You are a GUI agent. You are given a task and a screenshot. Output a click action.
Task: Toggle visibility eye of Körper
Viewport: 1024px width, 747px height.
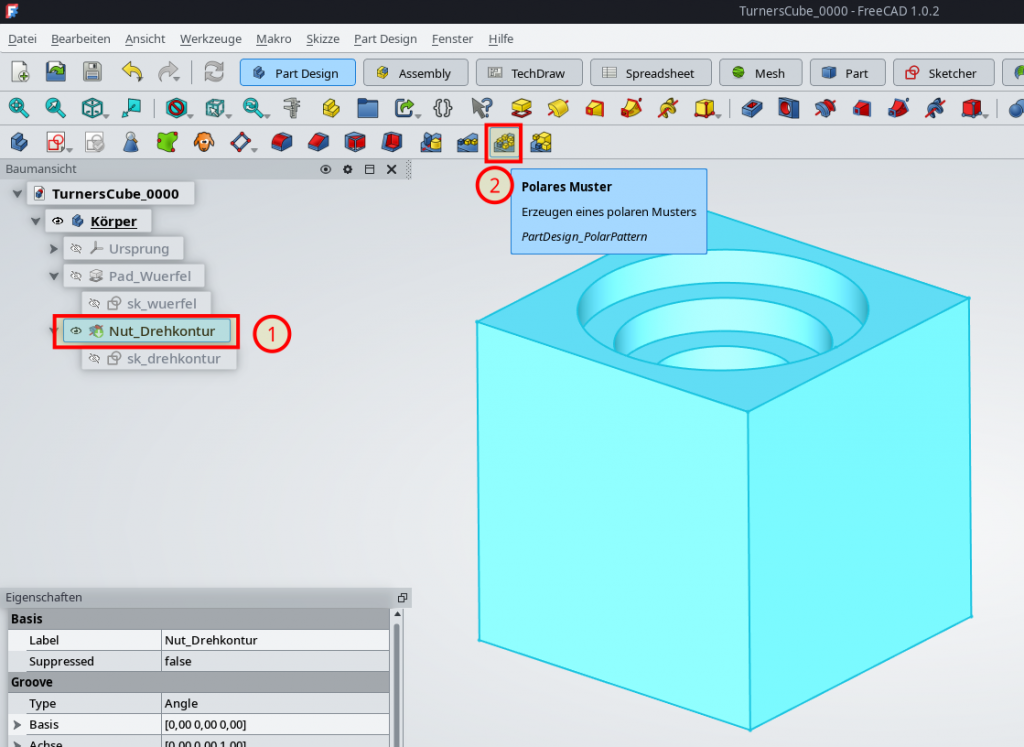click(x=57, y=221)
